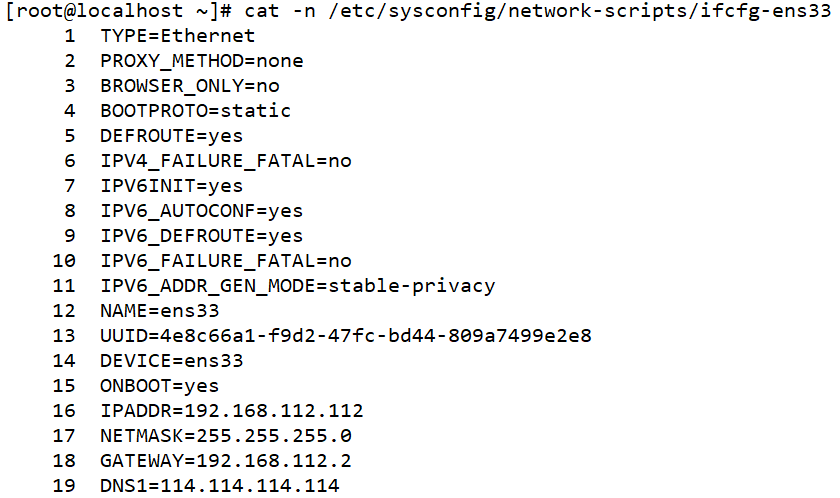The width and height of the screenshot is (840, 498).
Task: Click the PROXY_METHOD=none line
Action: point(202,61)
